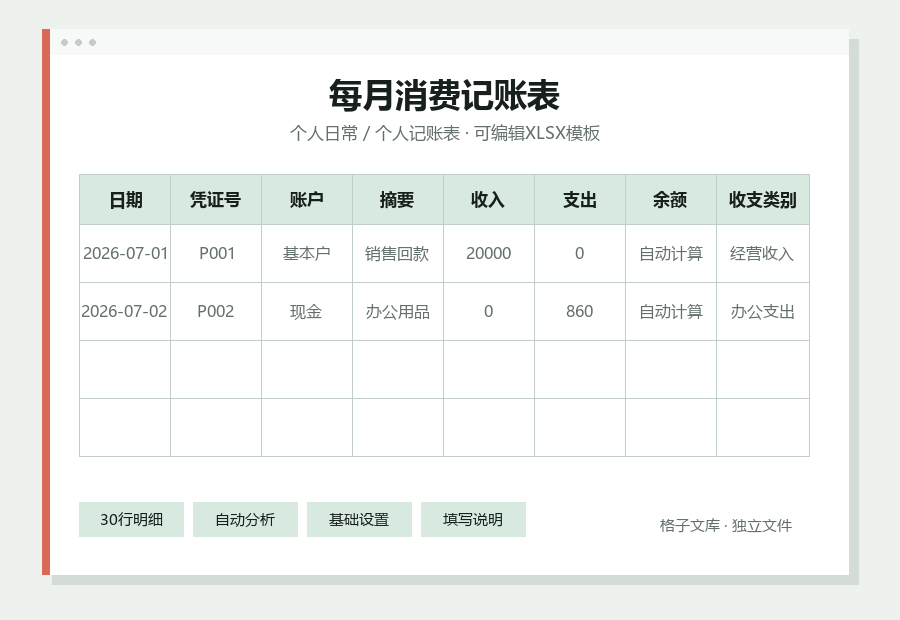The height and width of the screenshot is (620, 900).
Task: Click 自动计算 in the P001 row
Action: [671, 254]
